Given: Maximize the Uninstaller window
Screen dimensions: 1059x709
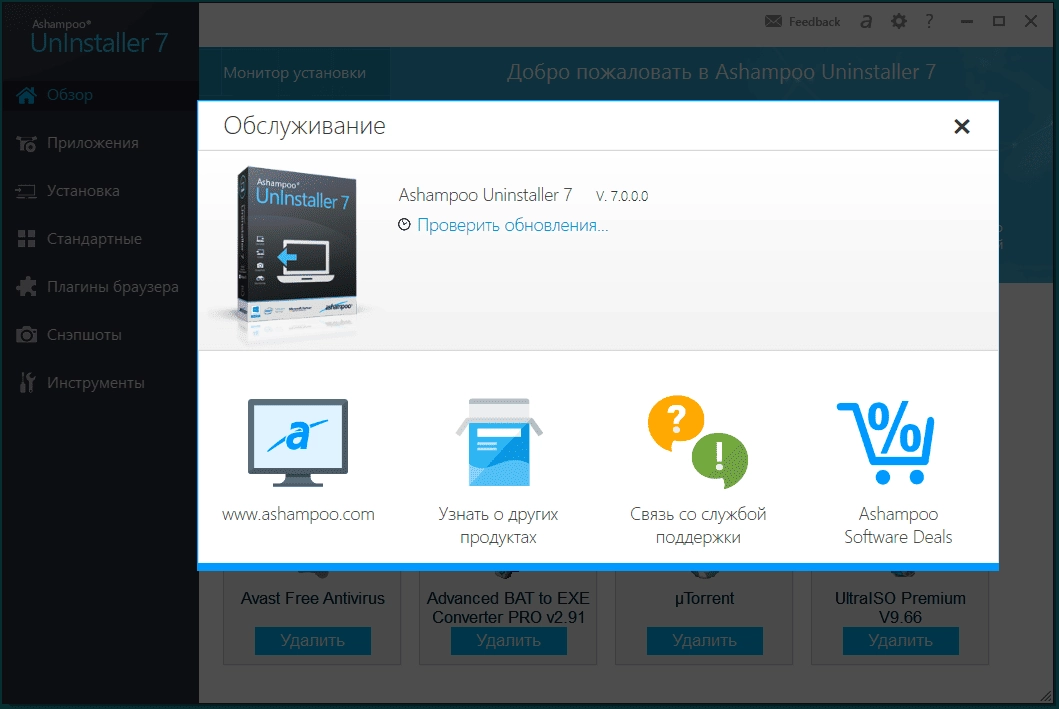Looking at the screenshot, I should click(x=999, y=22).
